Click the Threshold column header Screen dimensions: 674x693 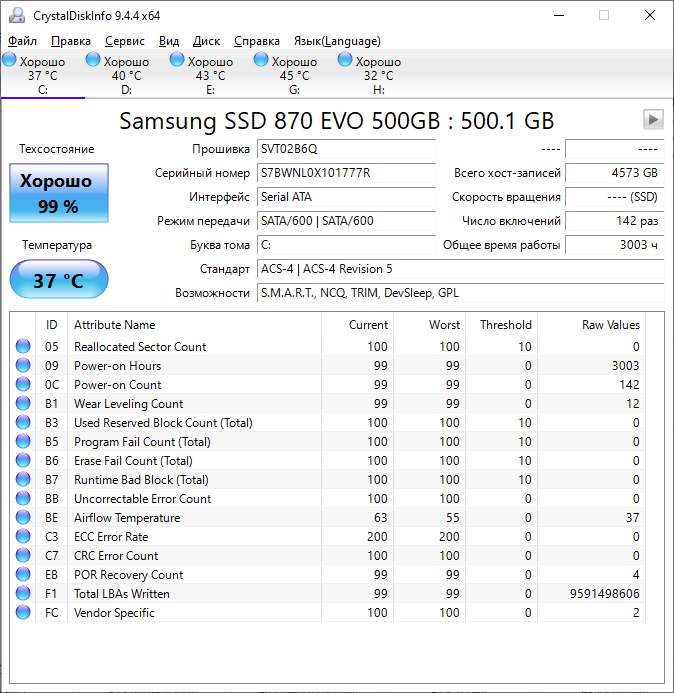pyautogui.click(x=502, y=325)
